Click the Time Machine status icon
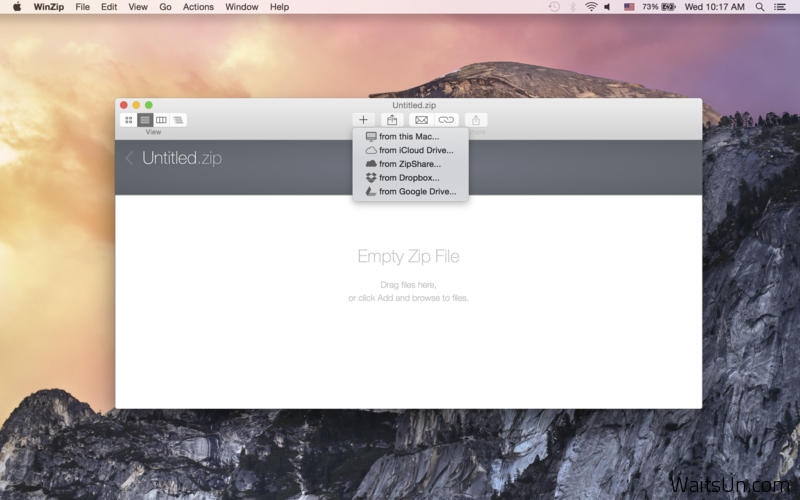The height and width of the screenshot is (500, 800). click(x=554, y=7)
